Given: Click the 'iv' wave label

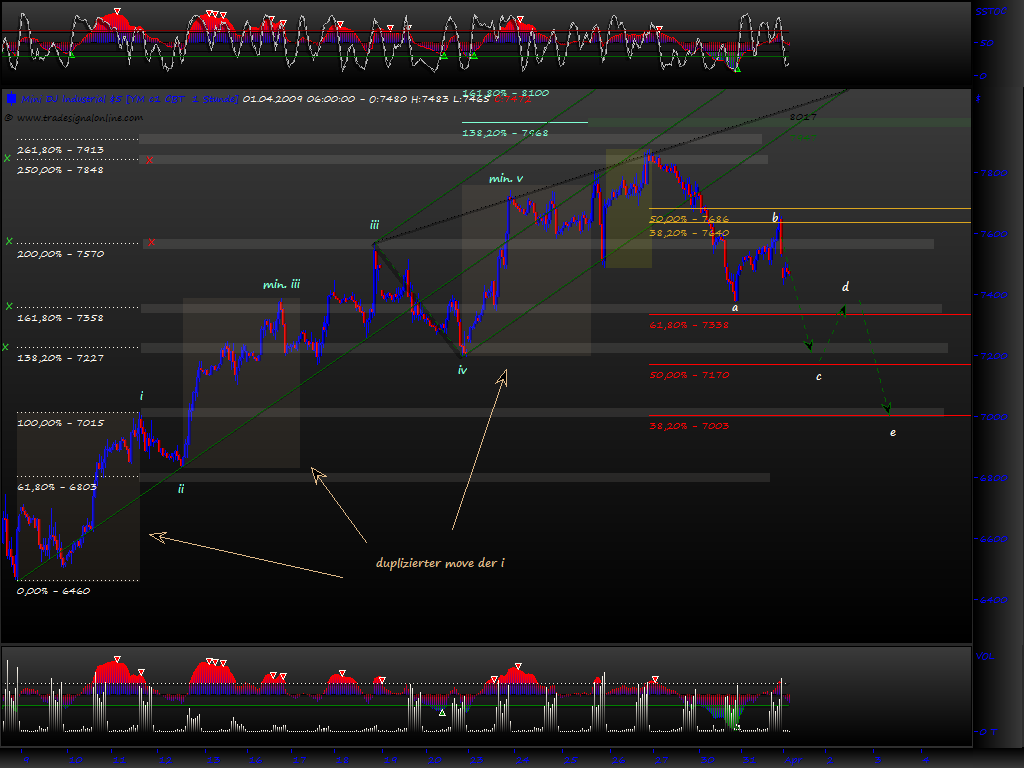Looking at the screenshot, I should point(462,370).
